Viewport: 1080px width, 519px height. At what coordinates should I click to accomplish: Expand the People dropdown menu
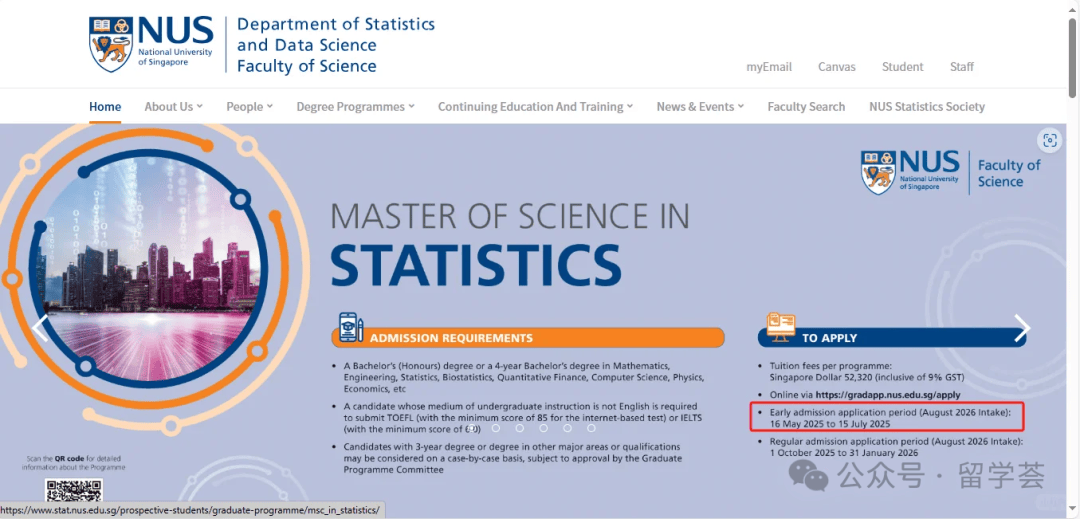249,107
